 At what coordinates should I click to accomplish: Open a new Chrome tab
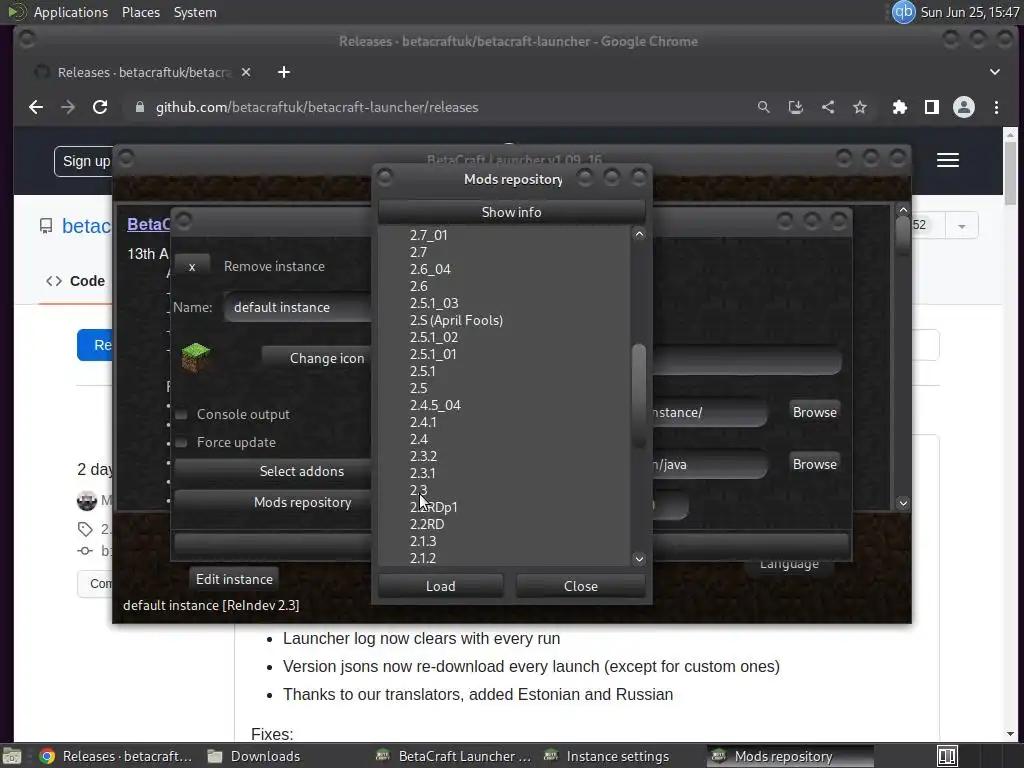tap(283, 72)
